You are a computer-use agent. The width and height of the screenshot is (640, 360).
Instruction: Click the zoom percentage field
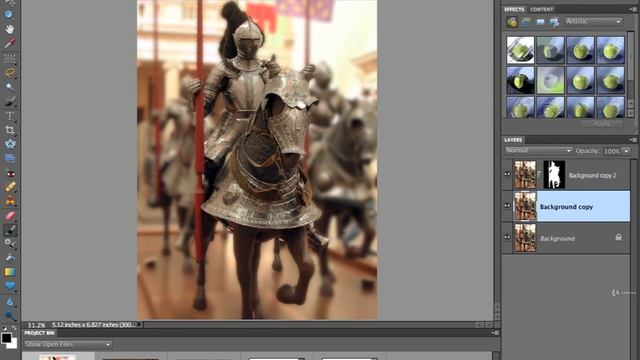(x=36, y=325)
